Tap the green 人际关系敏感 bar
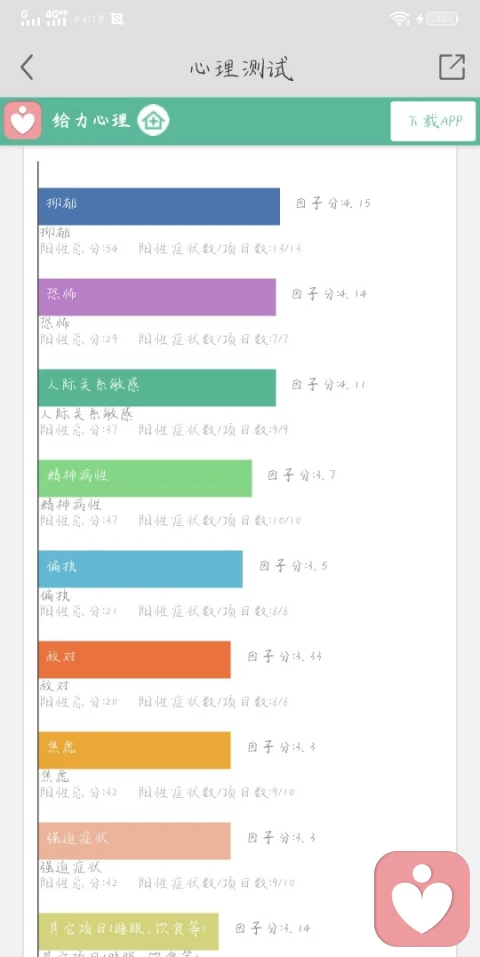The image size is (480, 957). pyautogui.click(x=157, y=388)
